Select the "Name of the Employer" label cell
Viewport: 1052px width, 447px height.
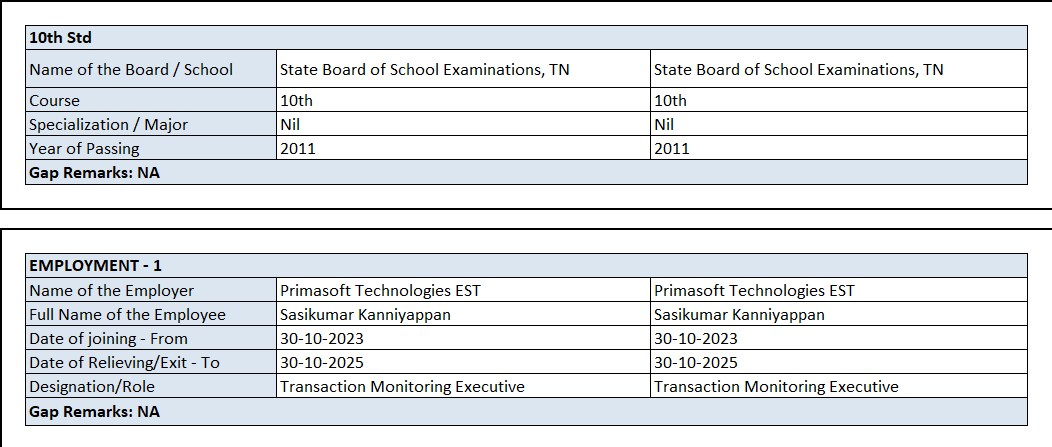pos(112,290)
